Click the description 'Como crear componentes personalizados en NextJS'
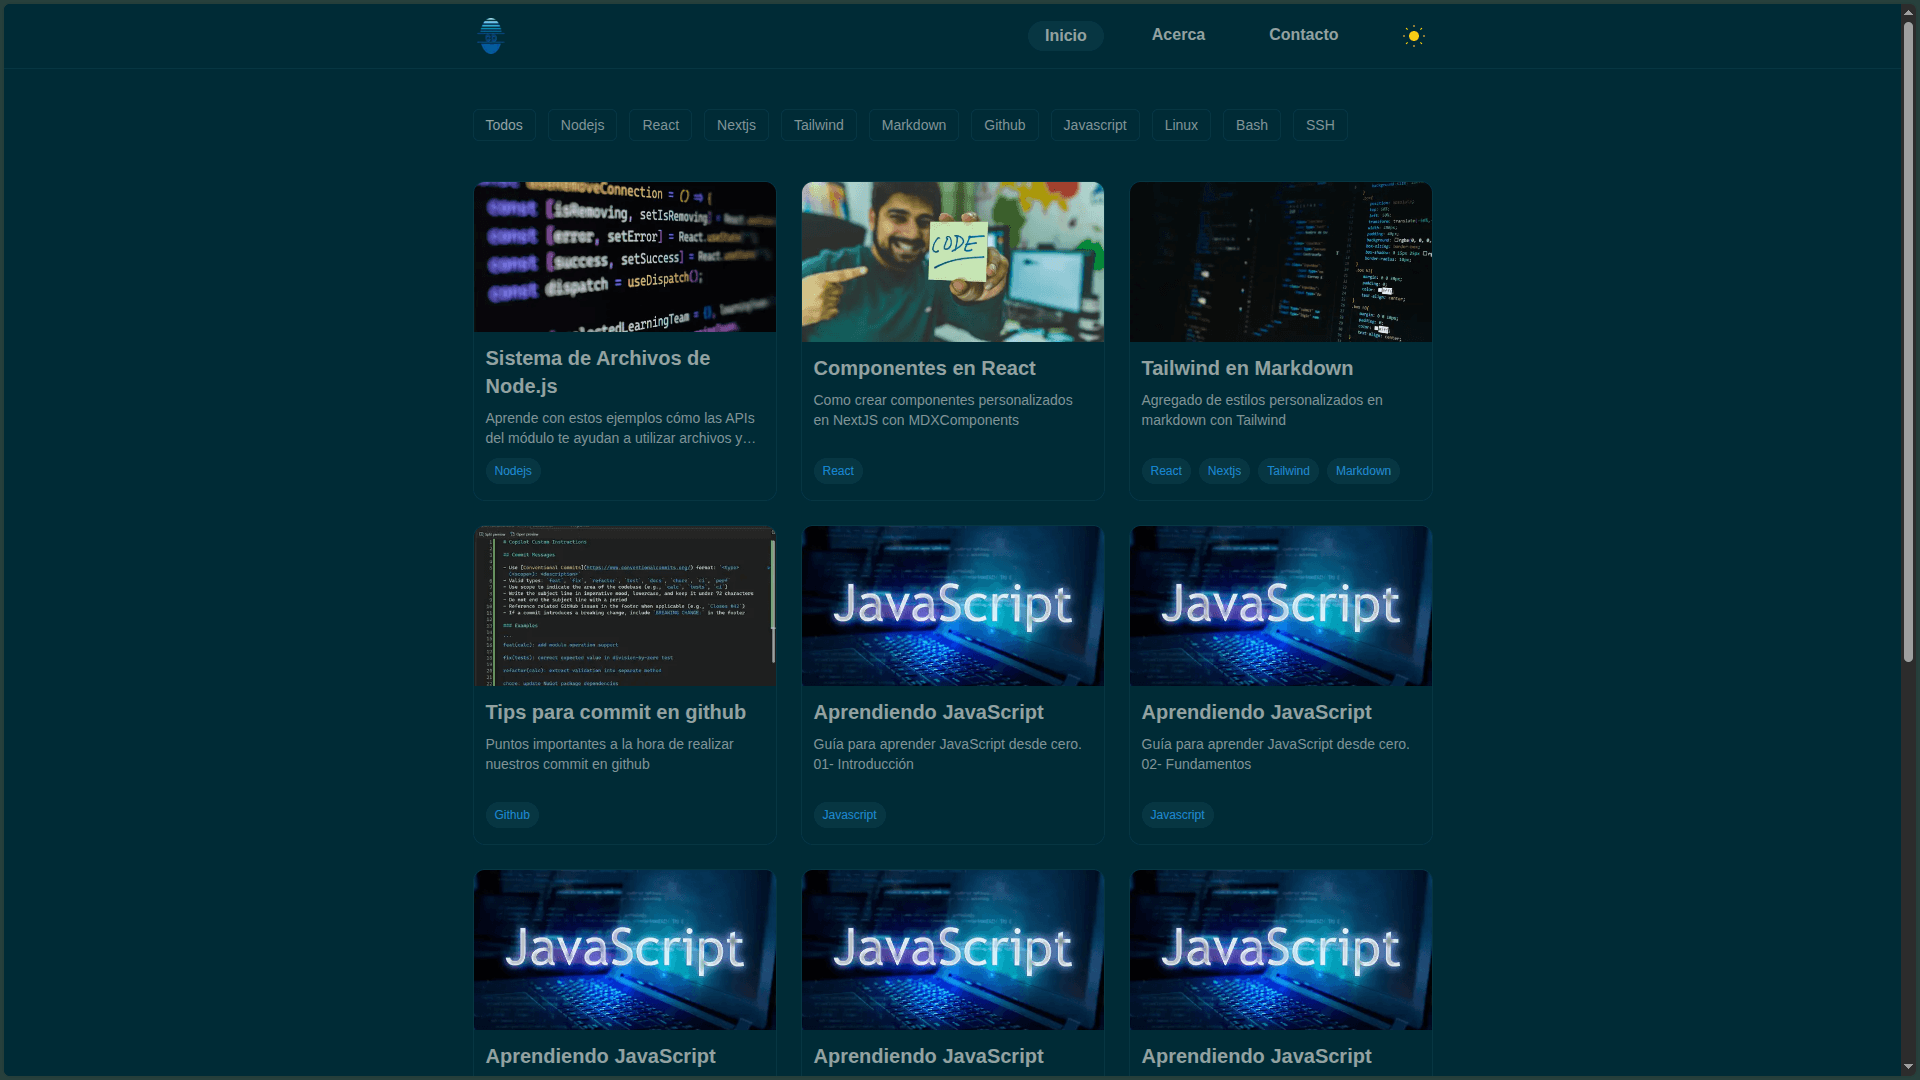Screen dimensions: 1920x1080 (943, 410)
